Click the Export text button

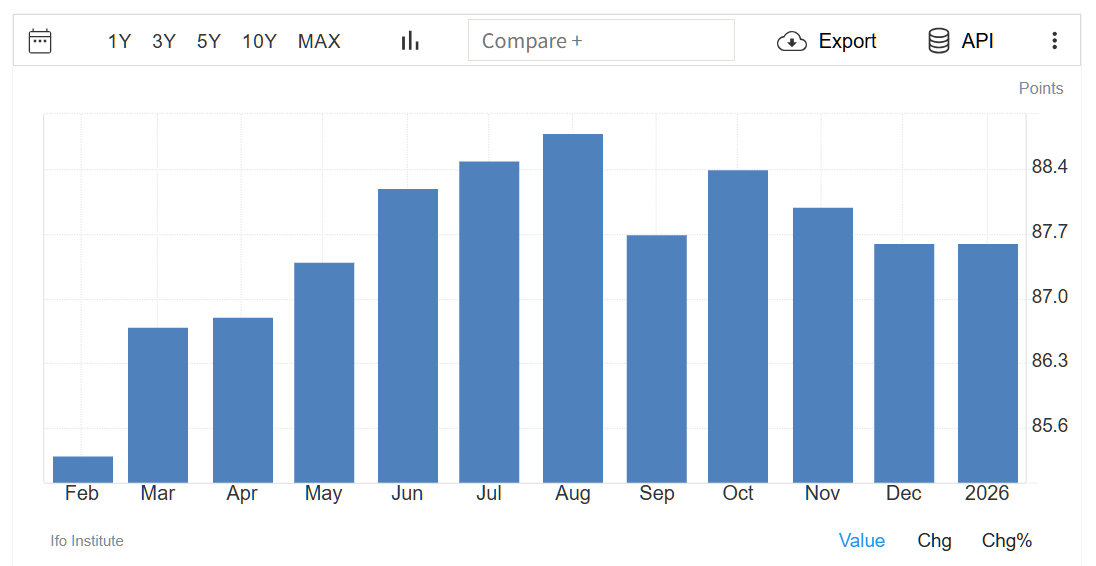[847, 41]
